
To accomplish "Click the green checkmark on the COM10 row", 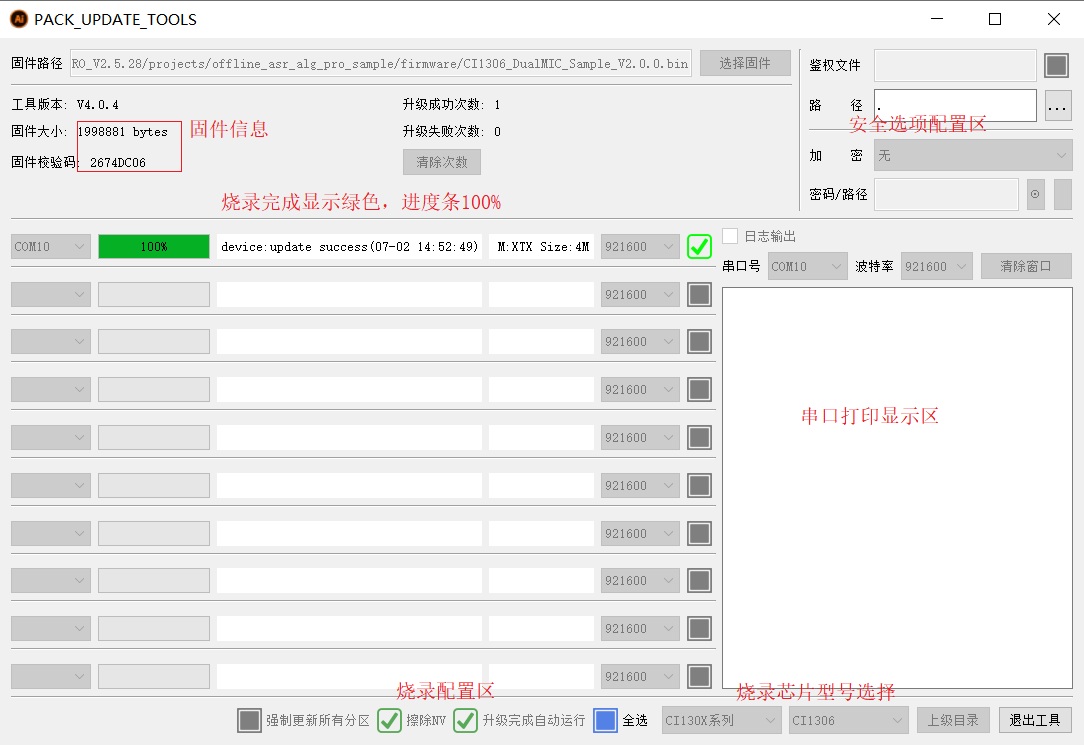I will [699, 247].
